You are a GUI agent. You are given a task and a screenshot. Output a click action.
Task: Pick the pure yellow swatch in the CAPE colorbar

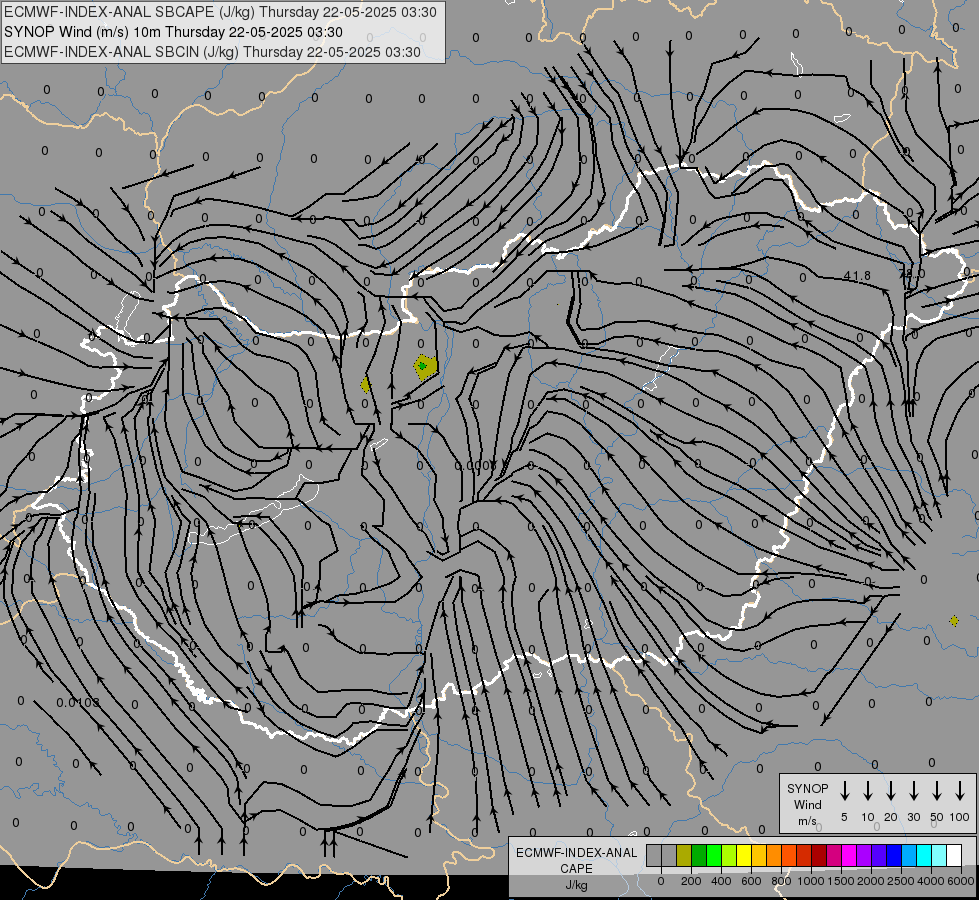pos(744,855)
